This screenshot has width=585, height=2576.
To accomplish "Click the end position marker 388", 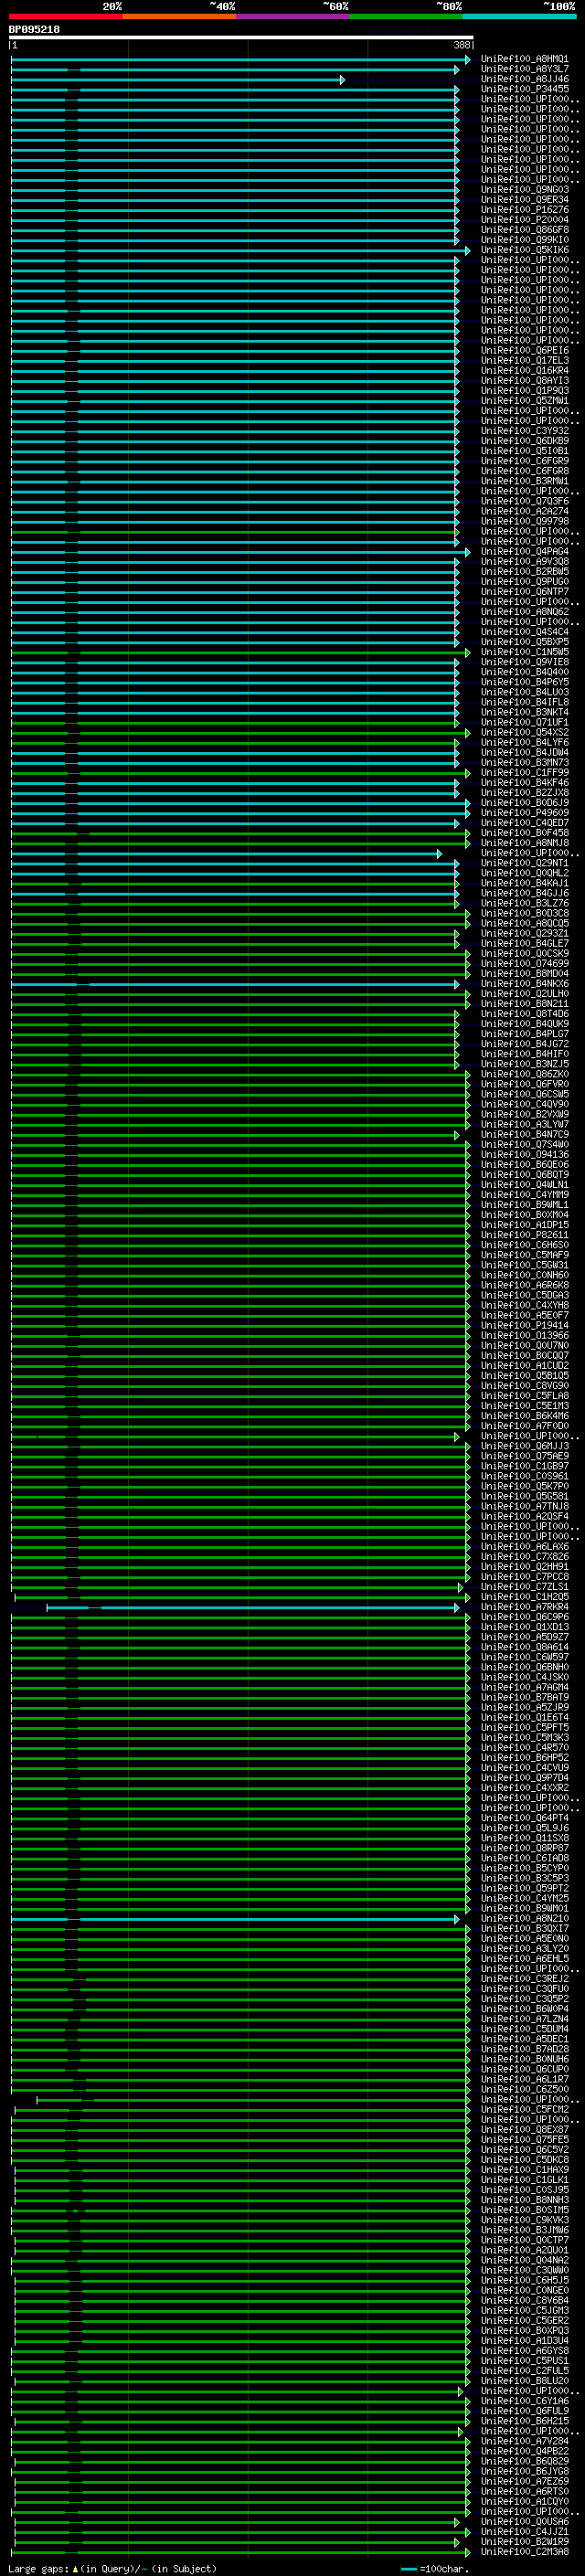I will [461, 45].
